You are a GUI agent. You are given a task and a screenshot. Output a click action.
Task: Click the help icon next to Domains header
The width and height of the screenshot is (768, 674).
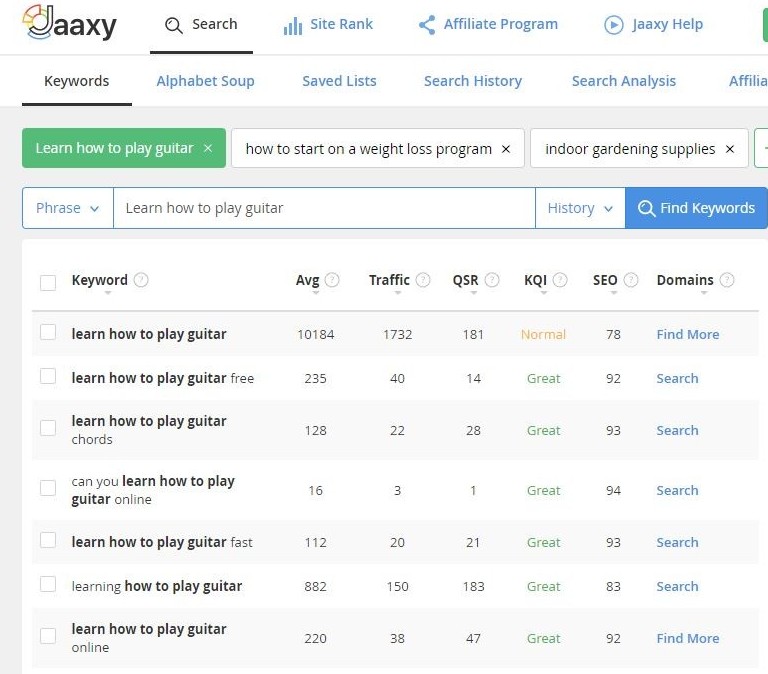click(x=727, y=280)
